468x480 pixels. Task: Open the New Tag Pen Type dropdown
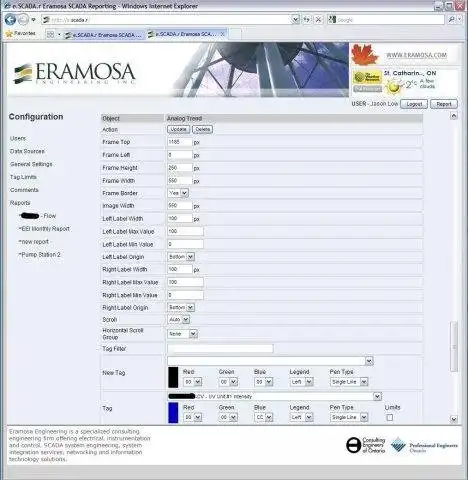[349, 382]
